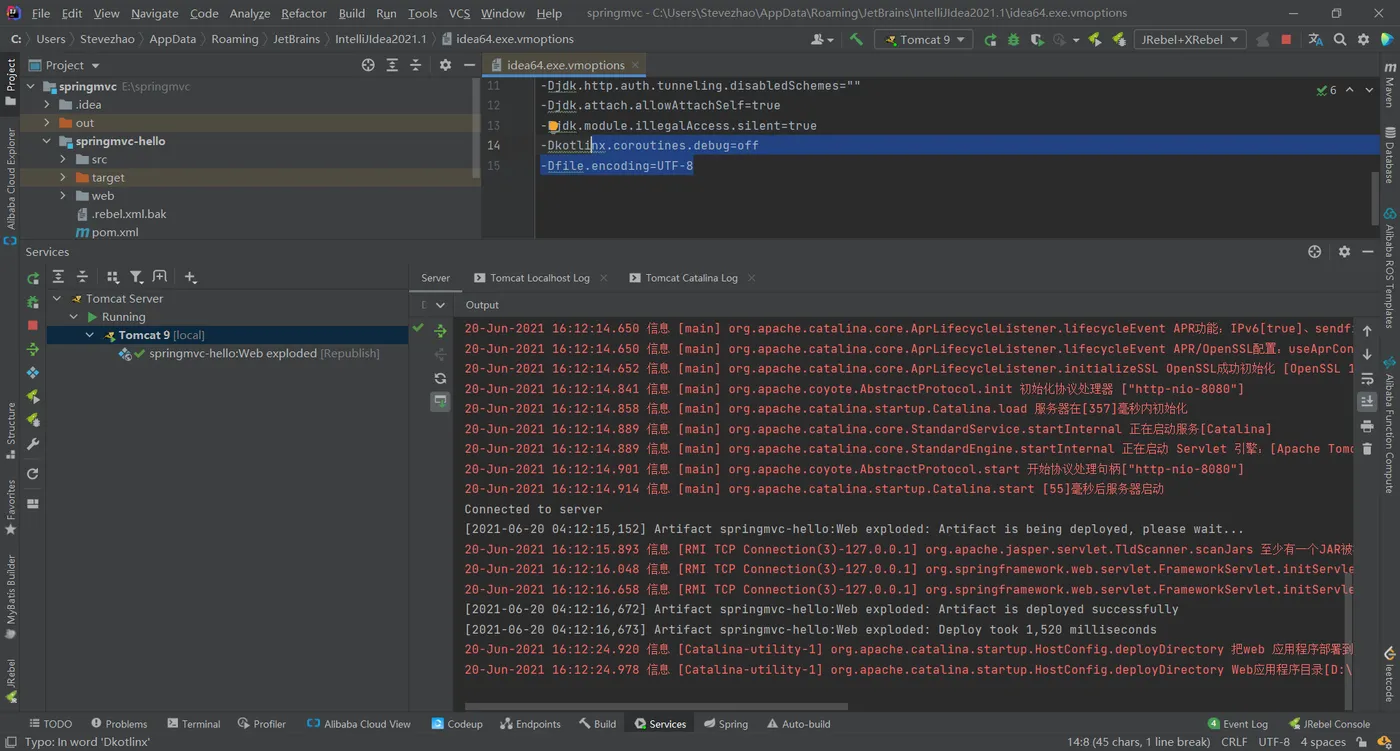The width and height of the screenshot is (1400, 751).
Task: Expand the .idea folder
Action: click(x=47, y=105)
